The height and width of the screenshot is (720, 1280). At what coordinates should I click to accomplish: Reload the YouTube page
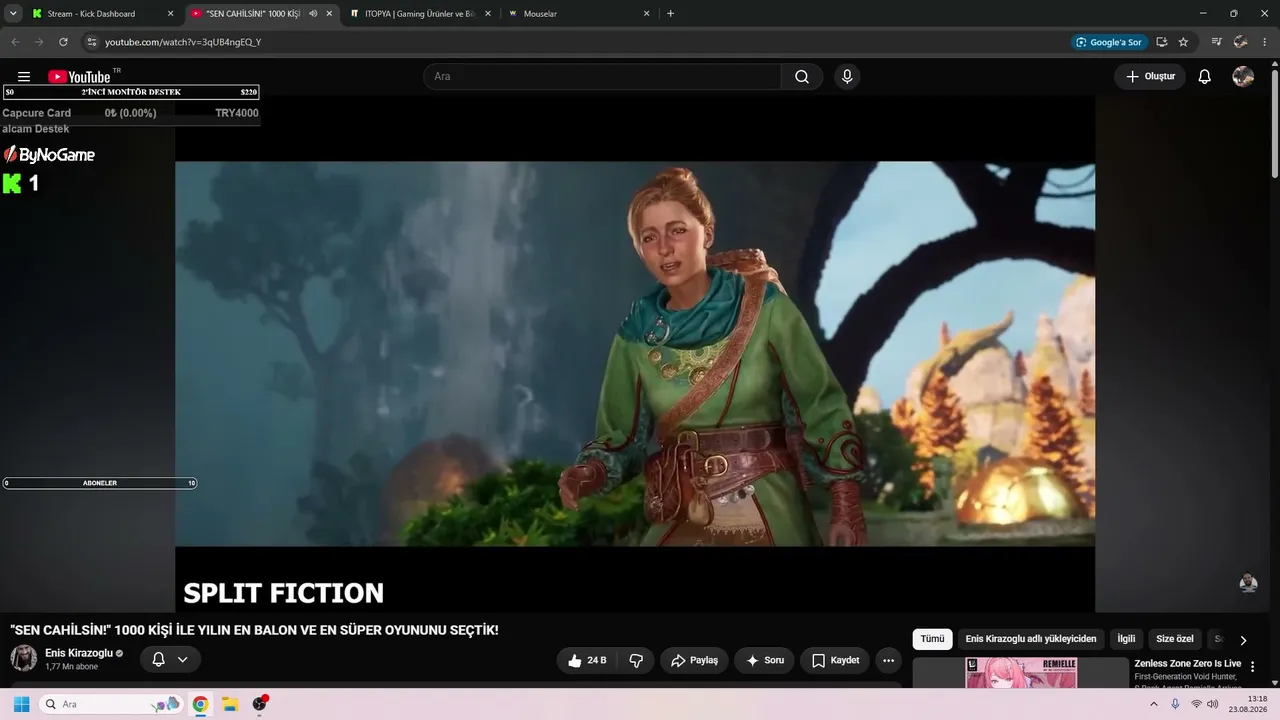click(x=63, y=42)
